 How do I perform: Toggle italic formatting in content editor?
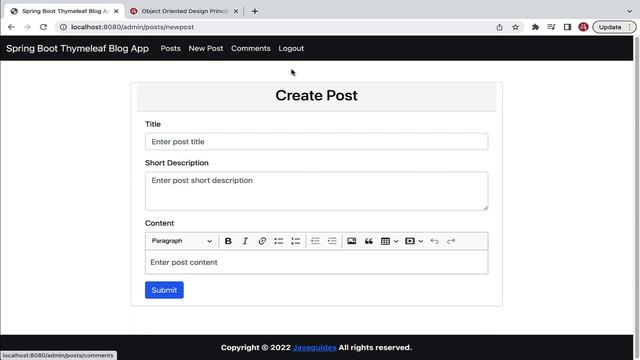[245, 241]
